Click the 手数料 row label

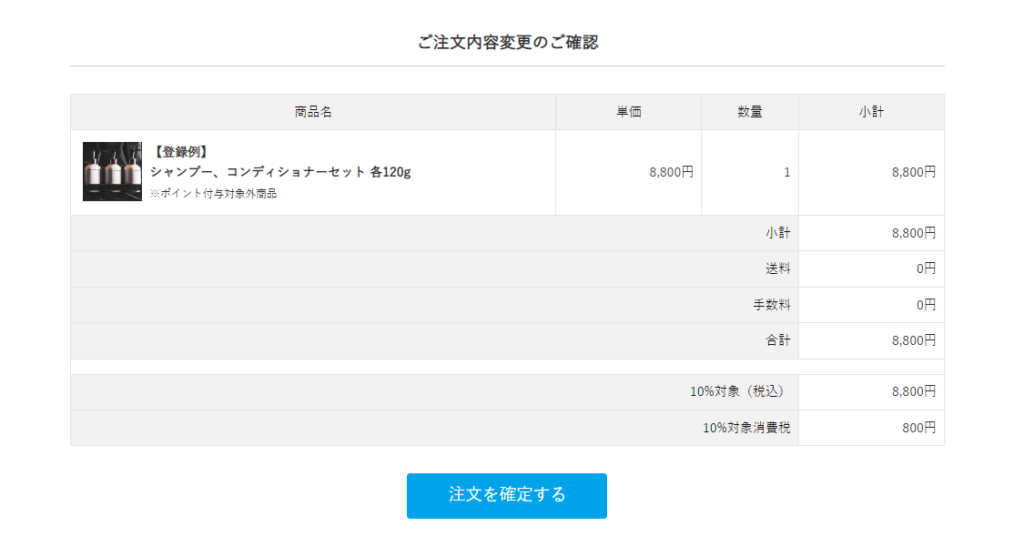click(x=771, y=305)
